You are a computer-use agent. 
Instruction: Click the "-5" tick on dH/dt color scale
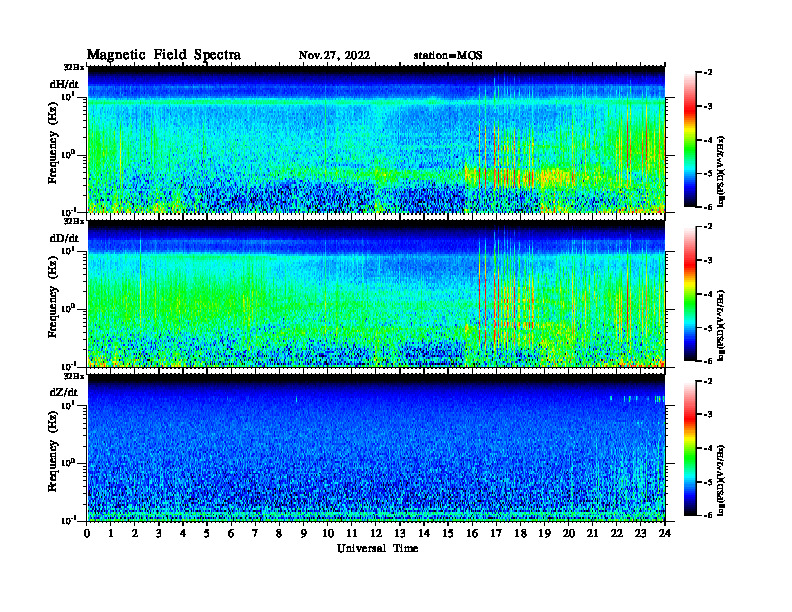click(708, 173)
